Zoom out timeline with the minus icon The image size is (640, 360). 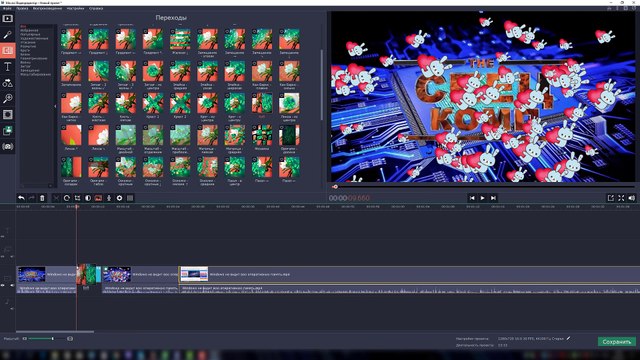tap(24, 338)
